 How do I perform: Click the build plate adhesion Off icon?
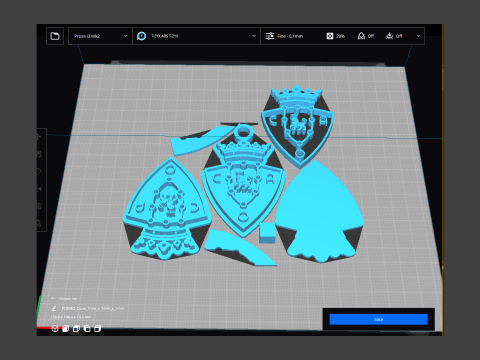[x=389, y=36]
